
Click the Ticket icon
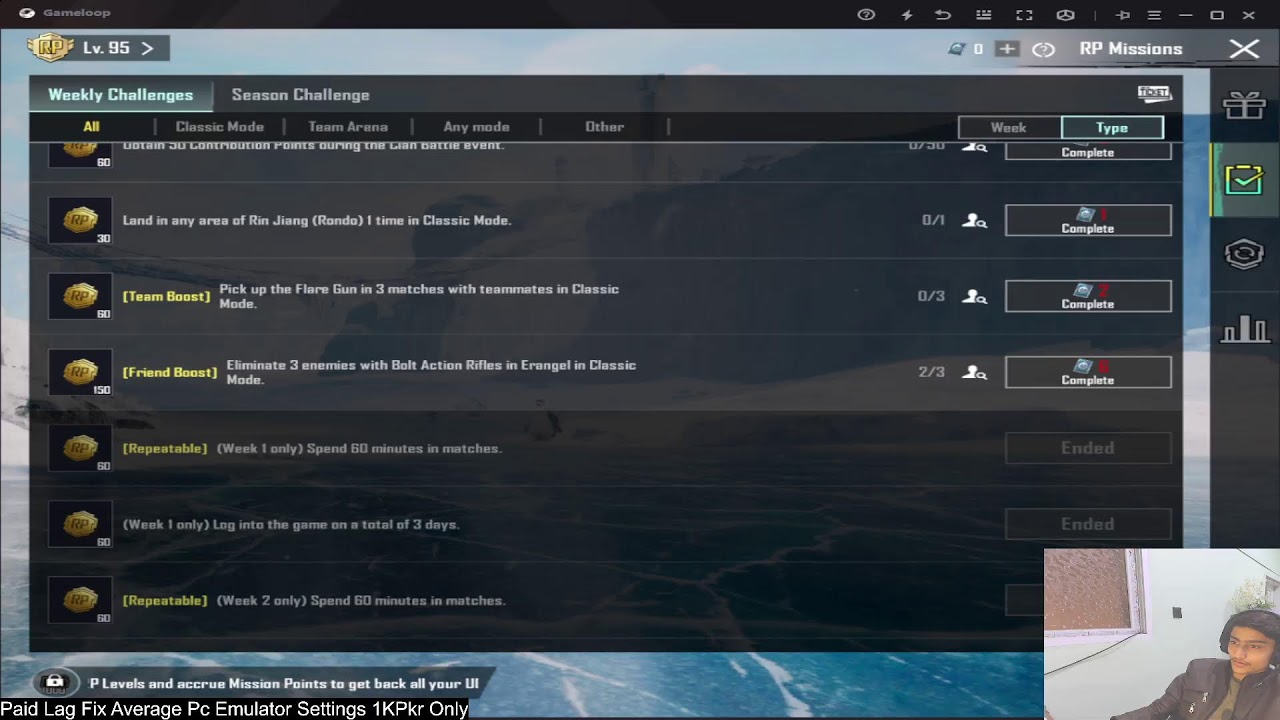1154,93
